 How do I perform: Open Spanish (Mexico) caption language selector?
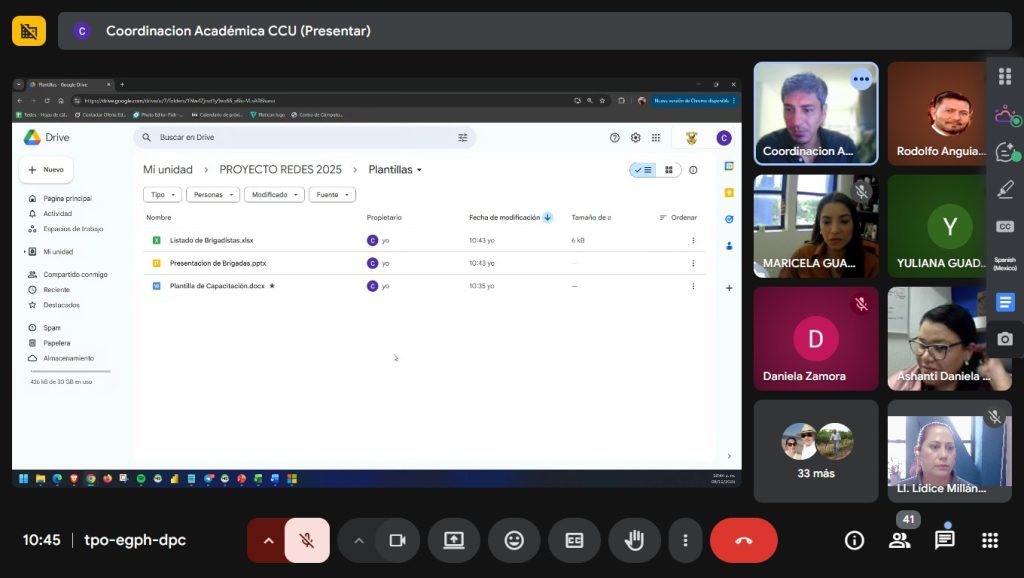tap(1005, 263)
